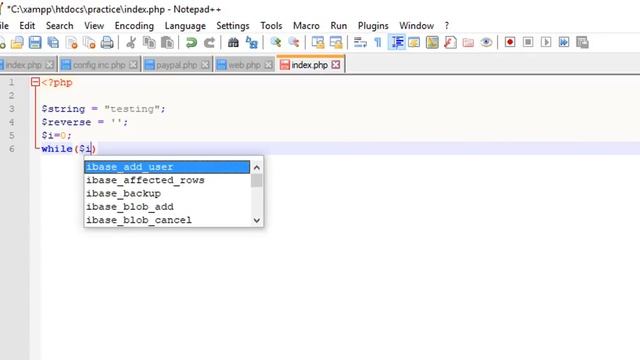This screenshot has width=640, height=360.
Task: Click the Paste toolbar icon
Action: coord(167,42)
